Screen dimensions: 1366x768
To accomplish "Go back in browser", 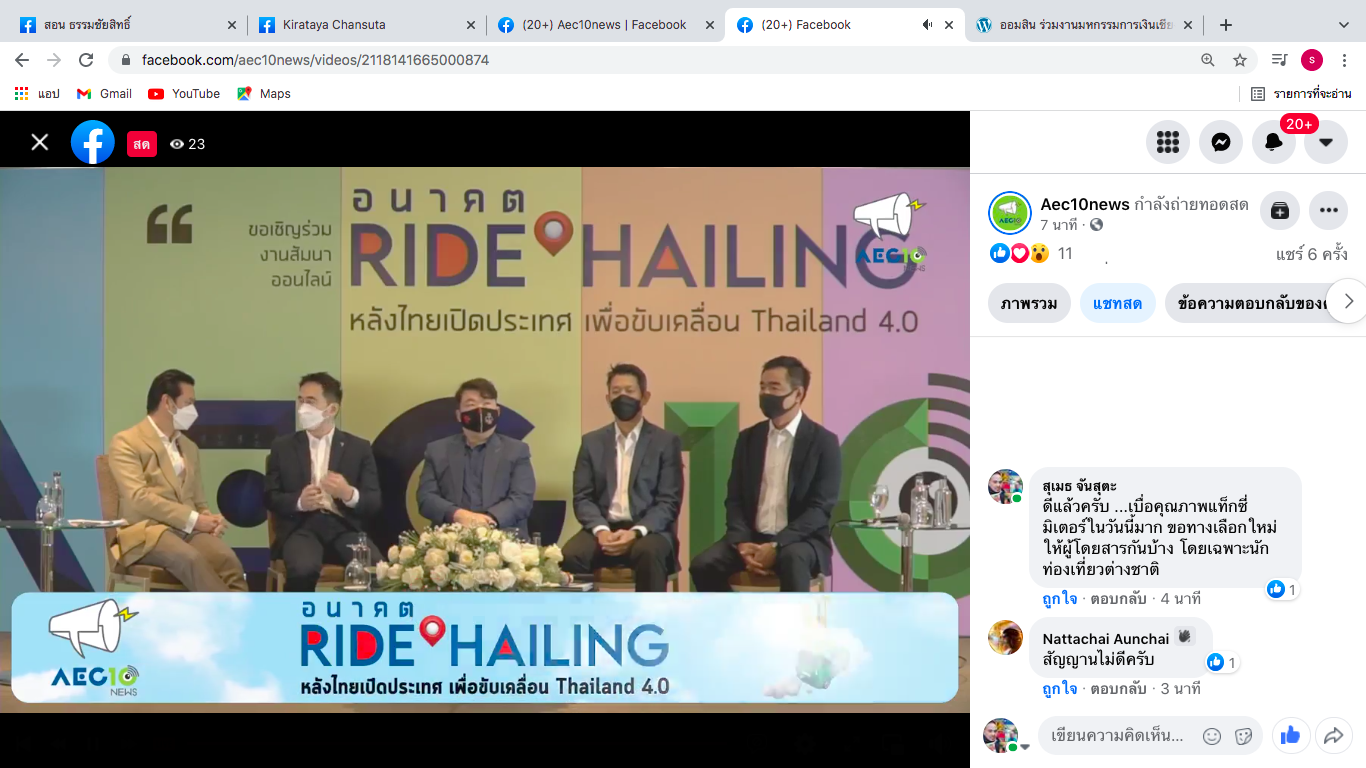I will (22, 60).
